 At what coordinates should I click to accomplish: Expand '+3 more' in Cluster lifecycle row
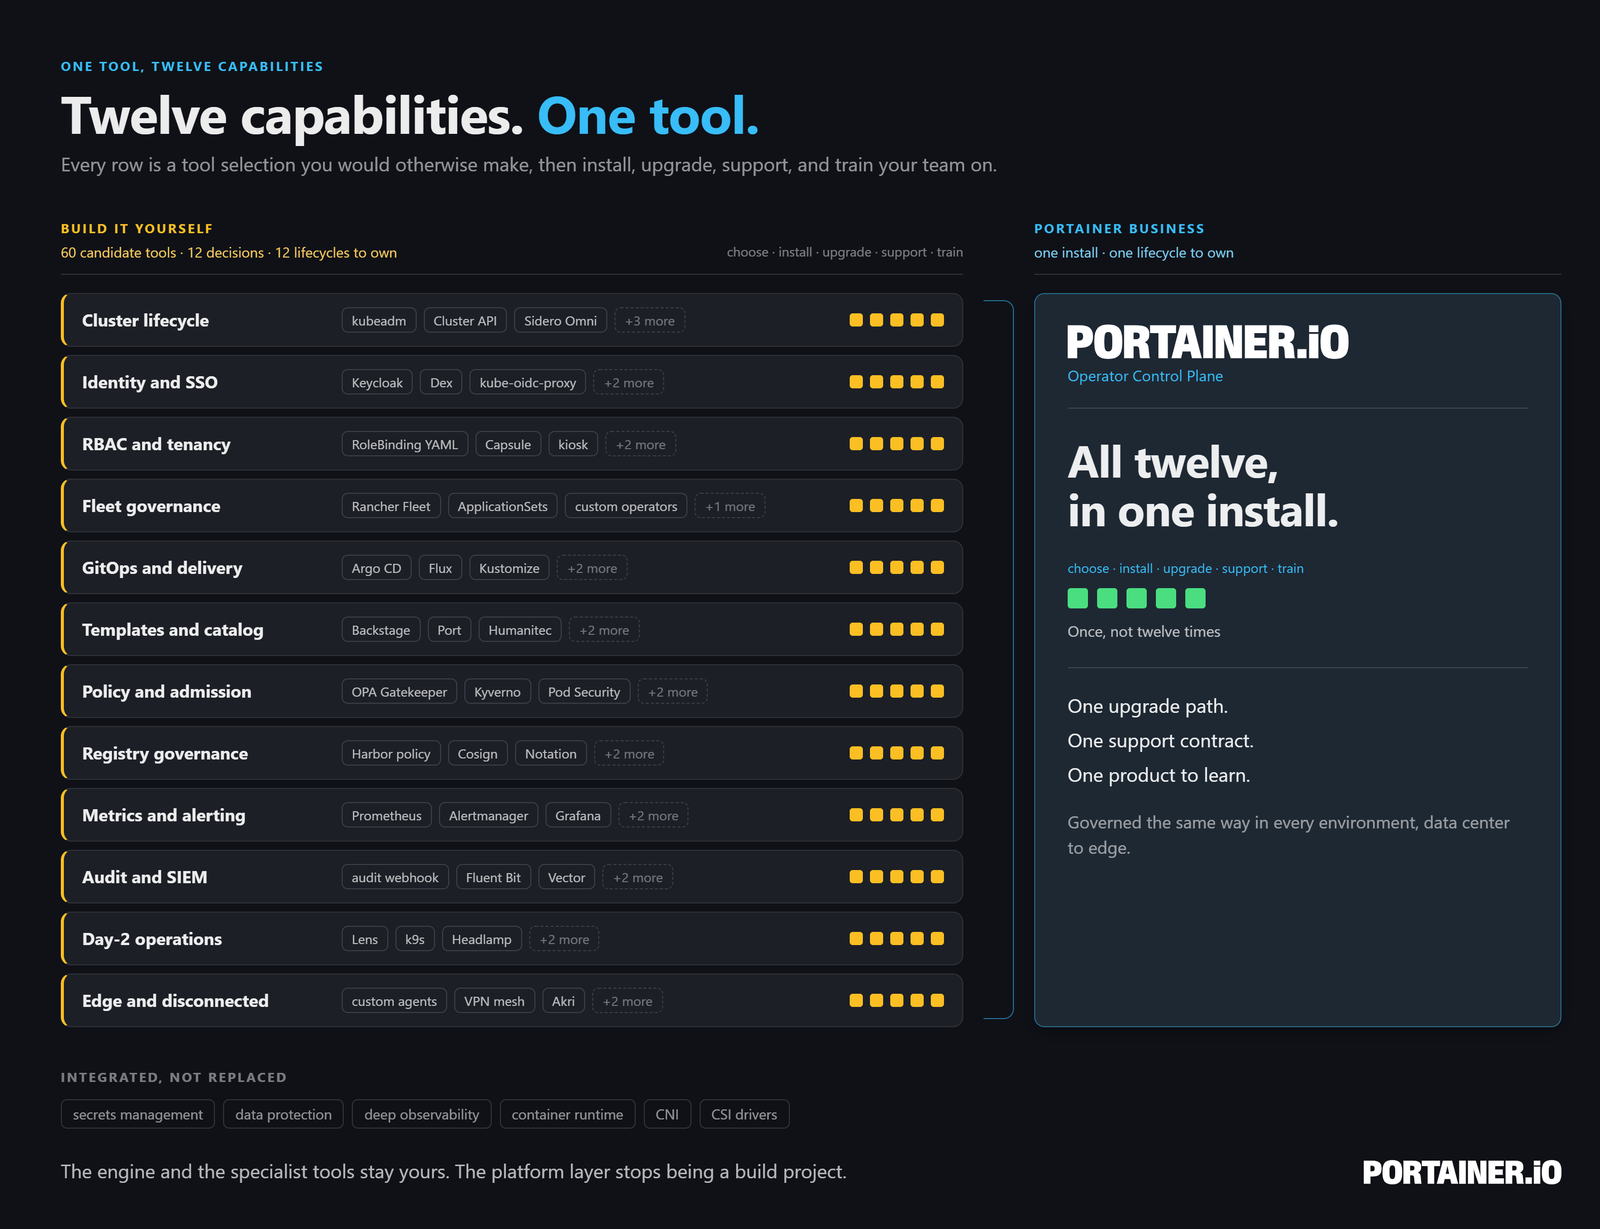tap(649, 321)
